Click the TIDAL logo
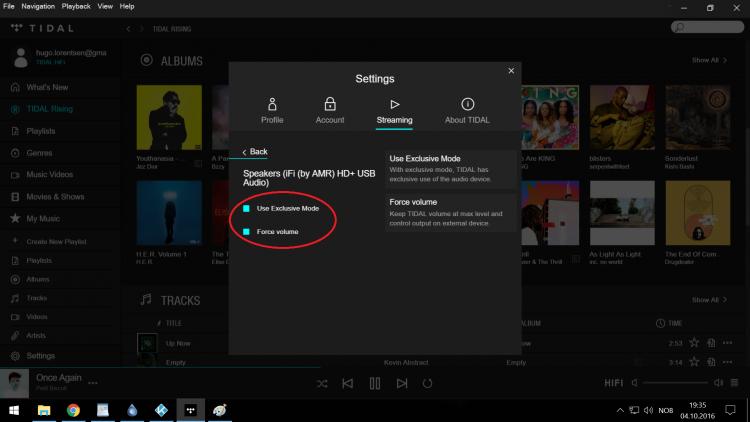The image size is (750, 422). coord(43,28)
